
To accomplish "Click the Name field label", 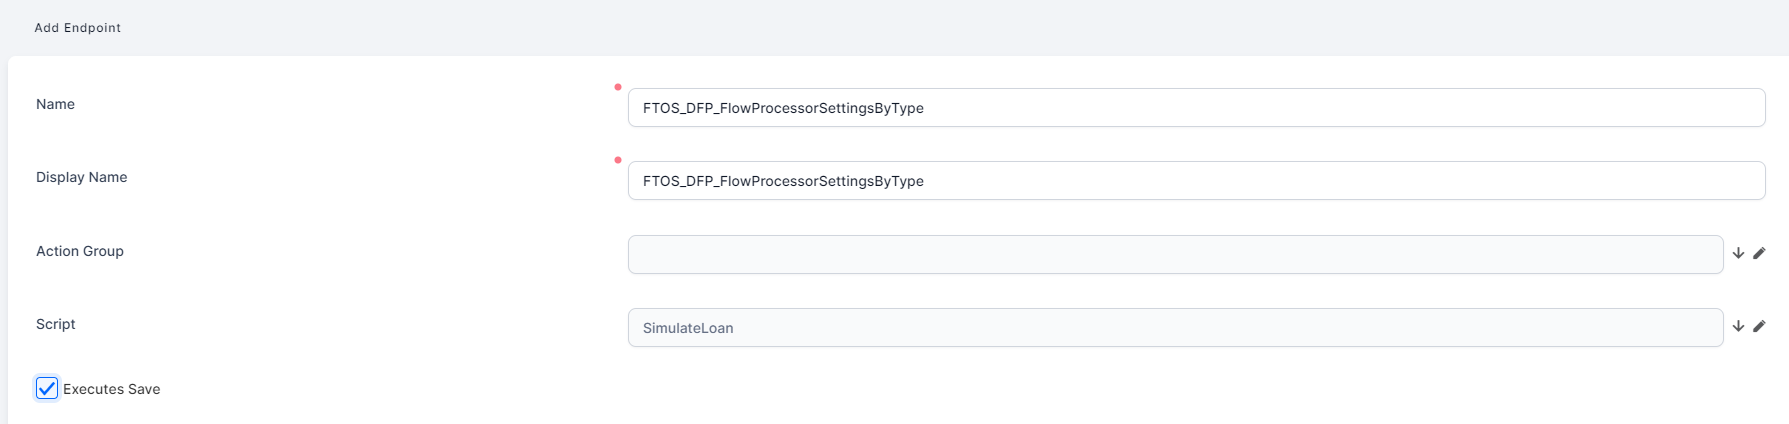I will [55, 105].
